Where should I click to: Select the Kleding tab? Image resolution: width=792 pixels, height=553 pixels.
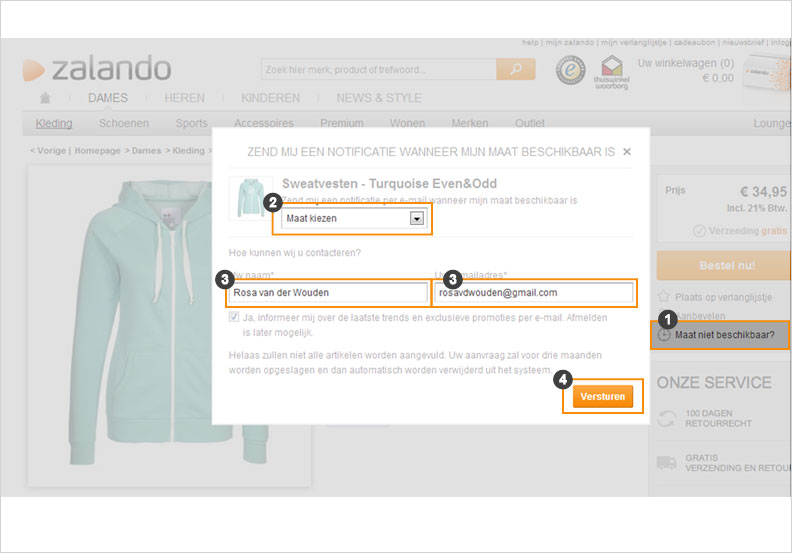click(54, 123)
